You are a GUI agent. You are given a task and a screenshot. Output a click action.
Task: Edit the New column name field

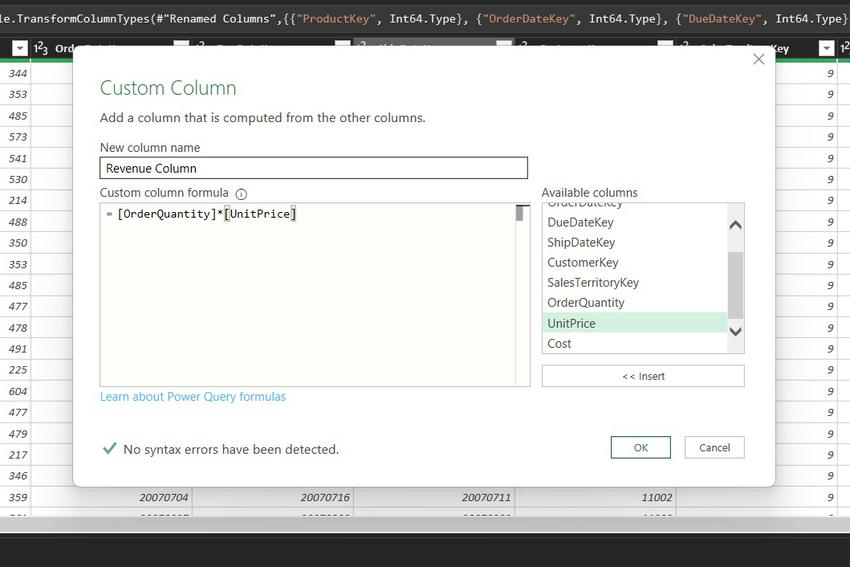tap(313, 168)
